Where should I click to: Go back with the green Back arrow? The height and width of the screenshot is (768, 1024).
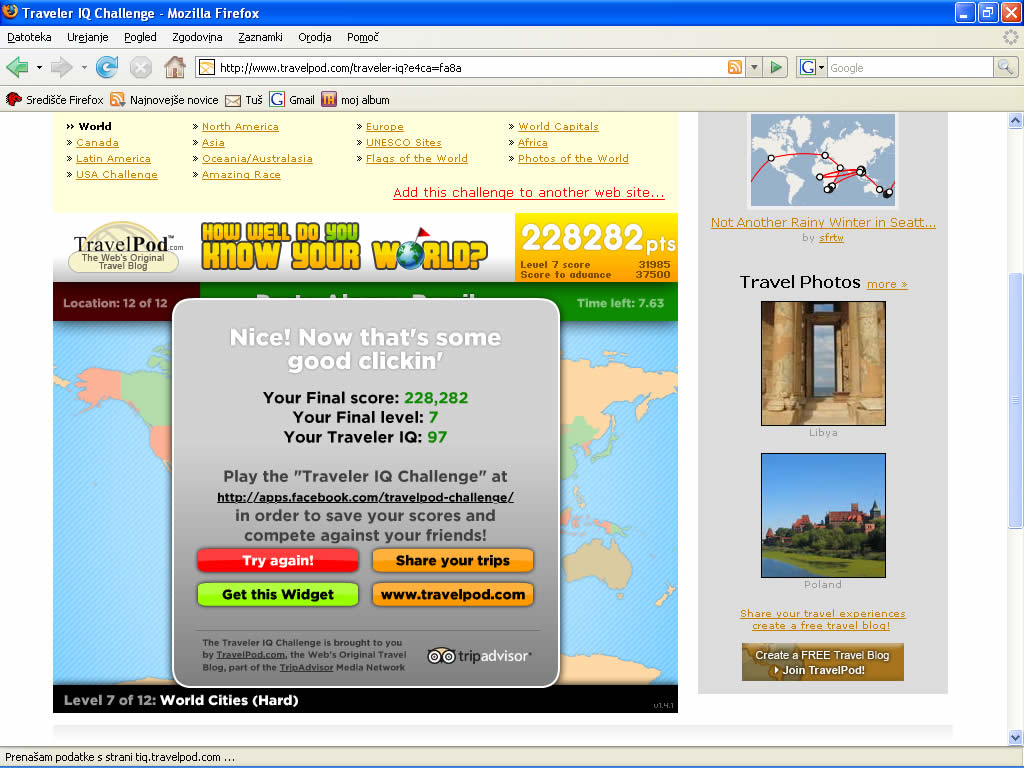17,67
